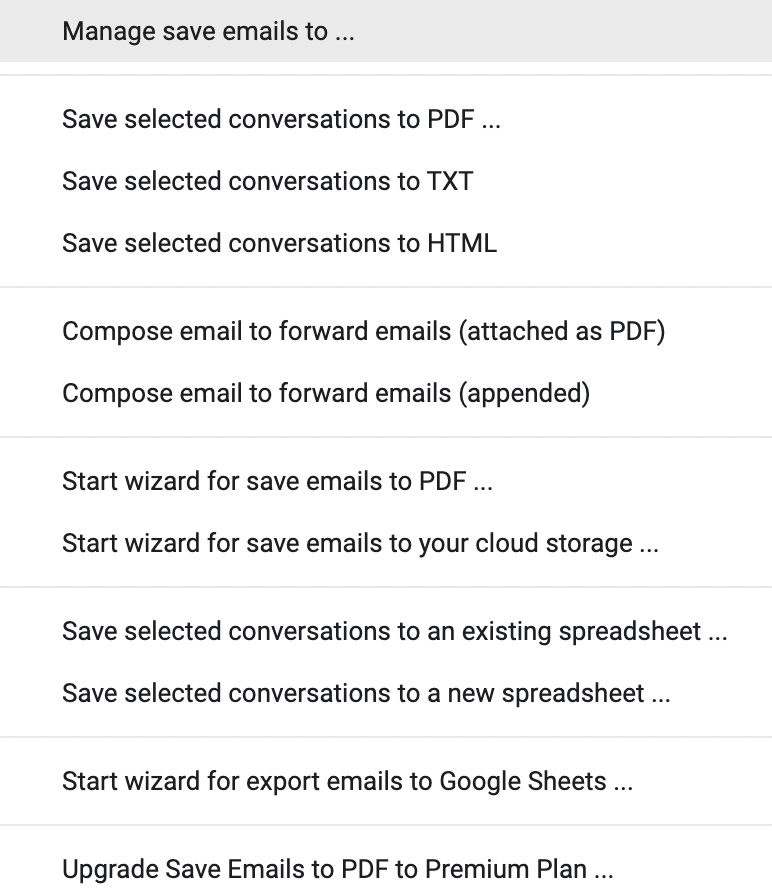Save selected conversations to HTML
The height and width of the screenshot is (896, 772).
point(279,243)
